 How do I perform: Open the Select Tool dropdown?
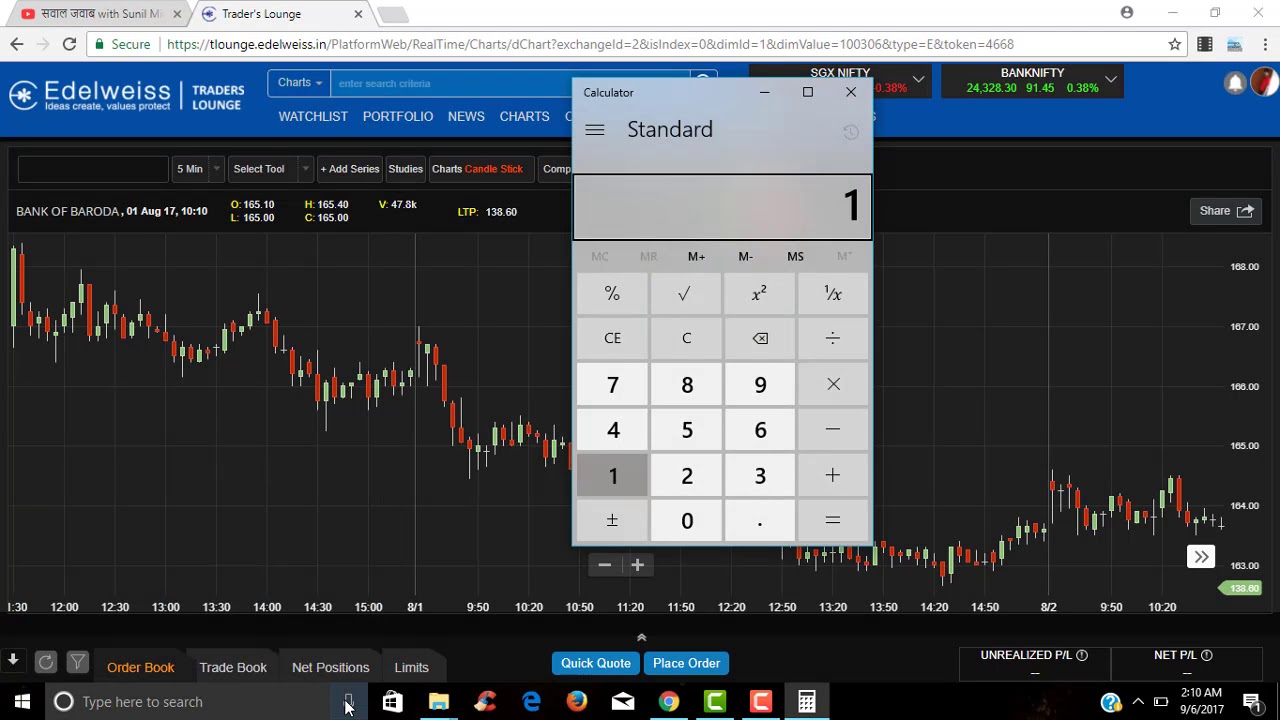click(271, 169)
